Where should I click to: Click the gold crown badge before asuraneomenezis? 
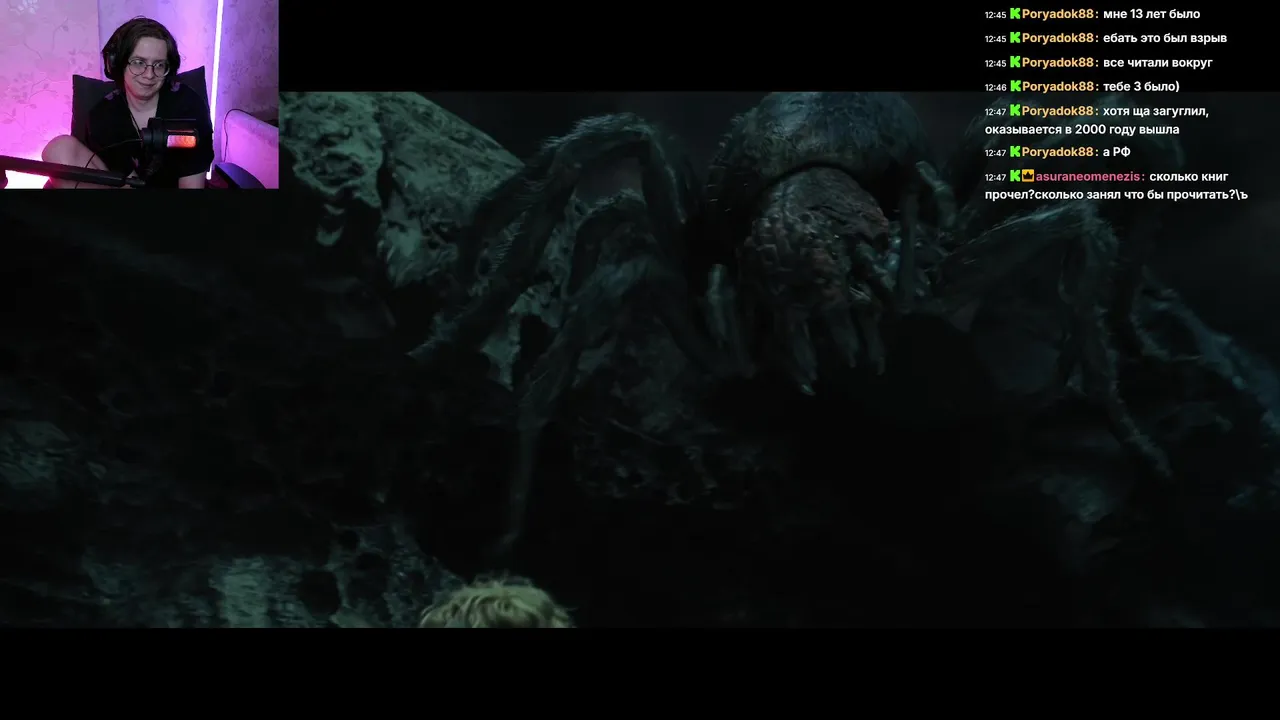(x=1028, y=176)
